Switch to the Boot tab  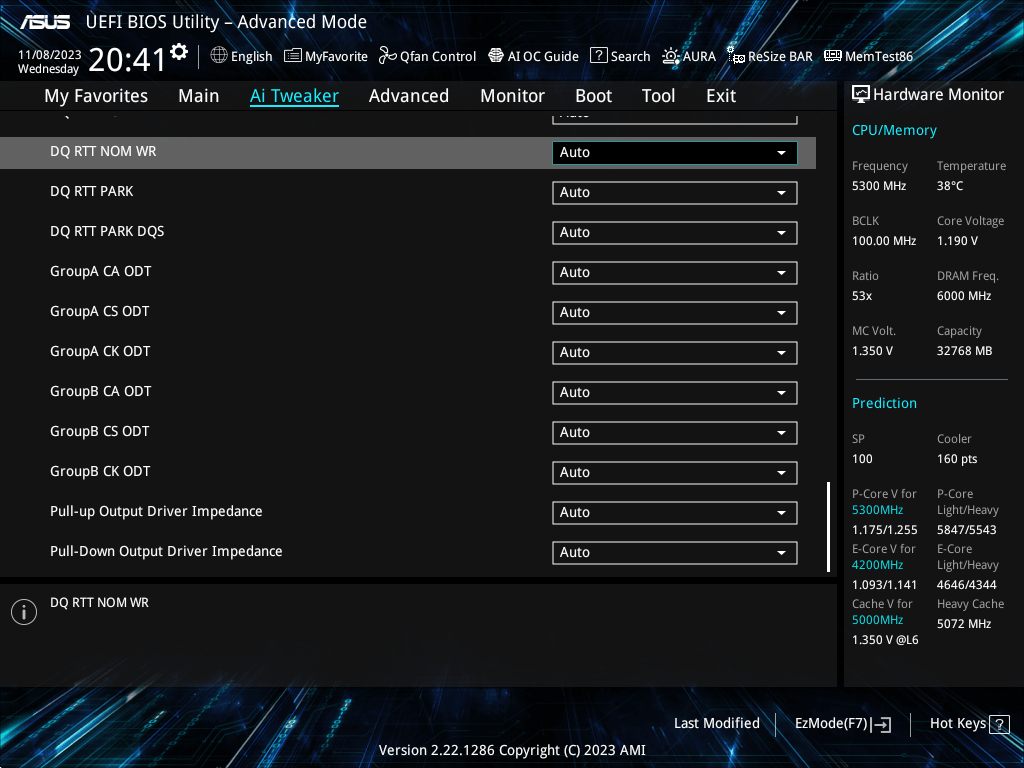tap(593, 96)
